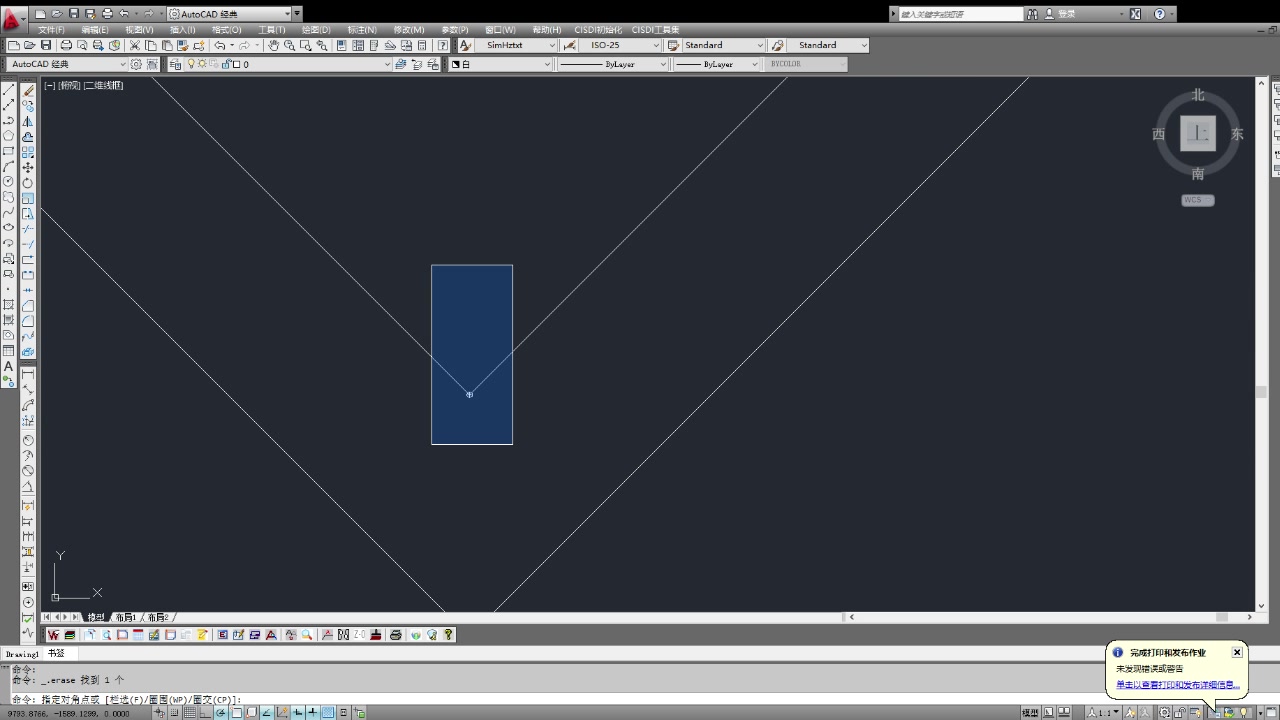Open the 修改(M) menu
The image size is (1280, 720).
point(408,30)
